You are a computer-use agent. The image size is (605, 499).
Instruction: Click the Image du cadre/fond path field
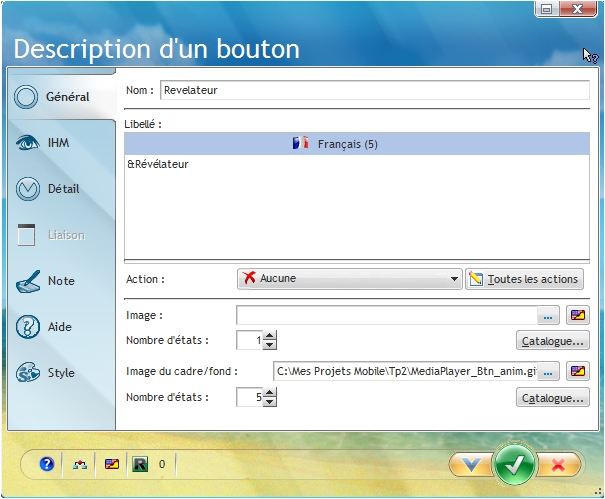[x=405, y=371]
